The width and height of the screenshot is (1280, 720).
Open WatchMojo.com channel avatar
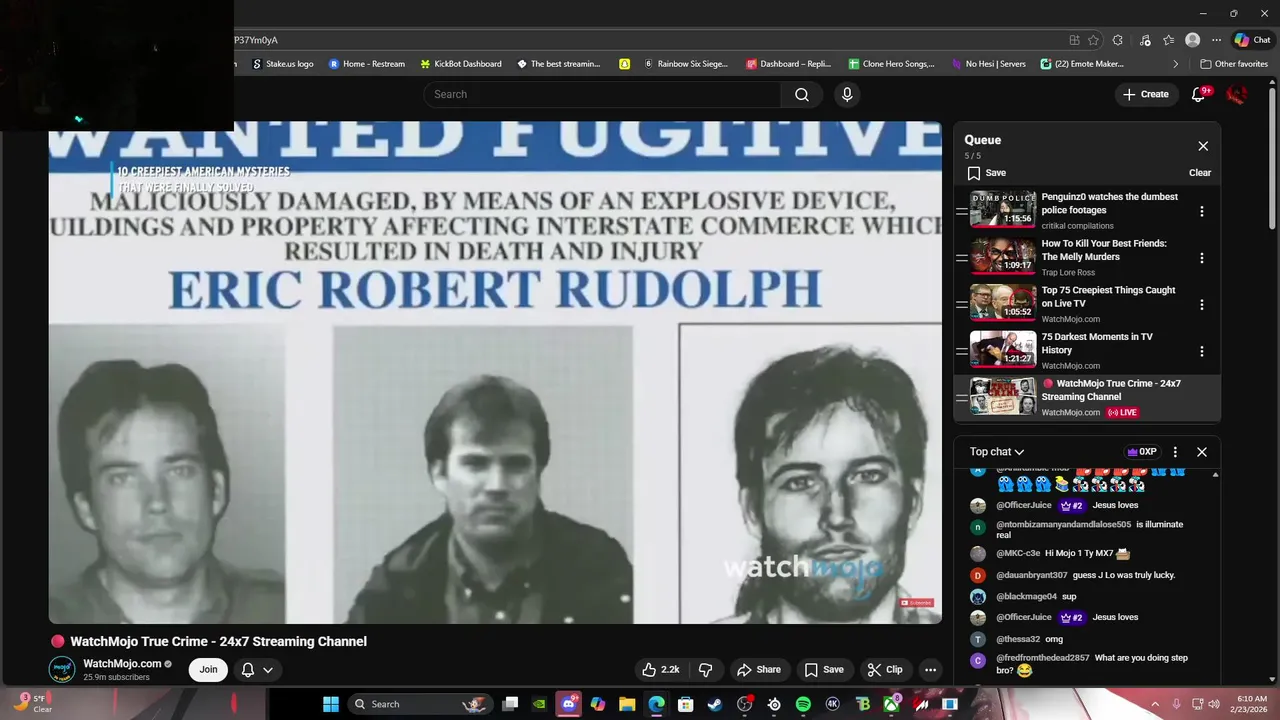(x=62, y=669)
